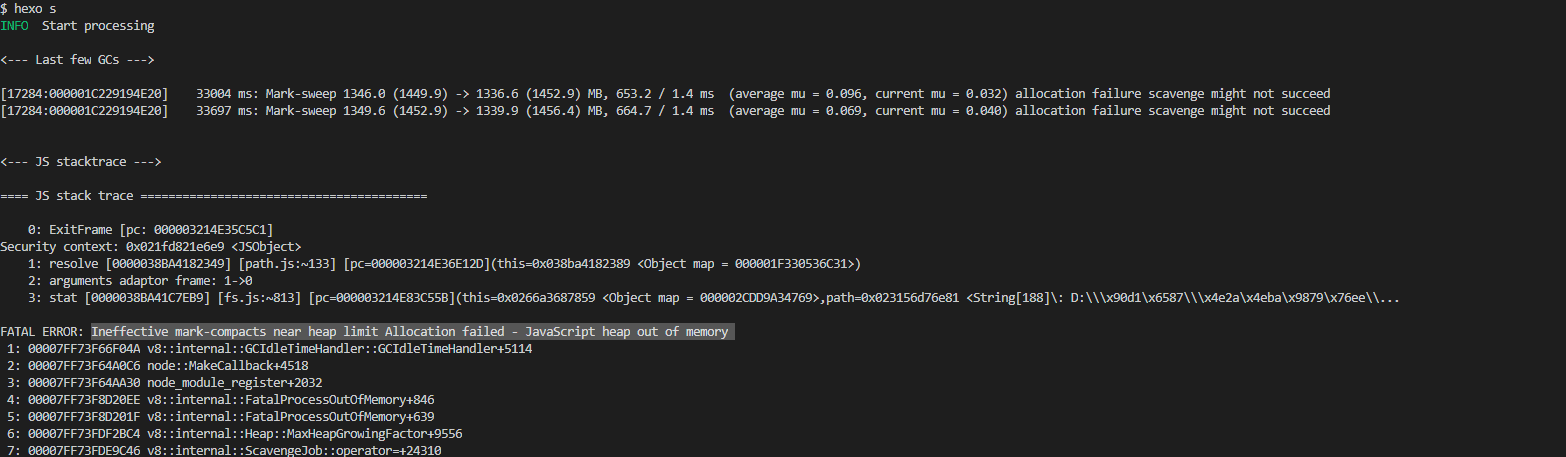
Task: Click the "Start processing" text
Action: pyautogui.click(x=98, y=25)
